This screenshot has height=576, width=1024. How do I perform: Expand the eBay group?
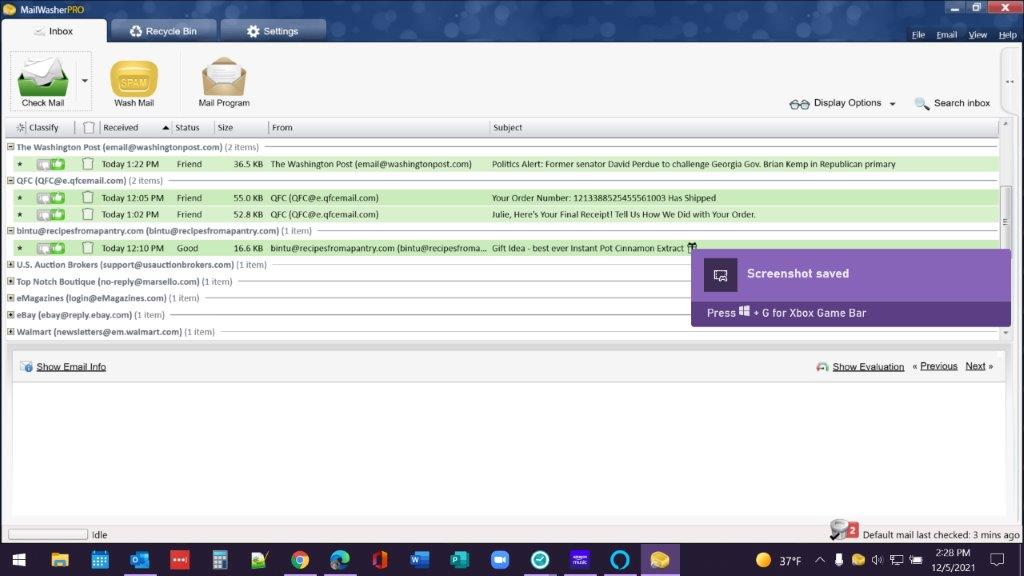10,315
